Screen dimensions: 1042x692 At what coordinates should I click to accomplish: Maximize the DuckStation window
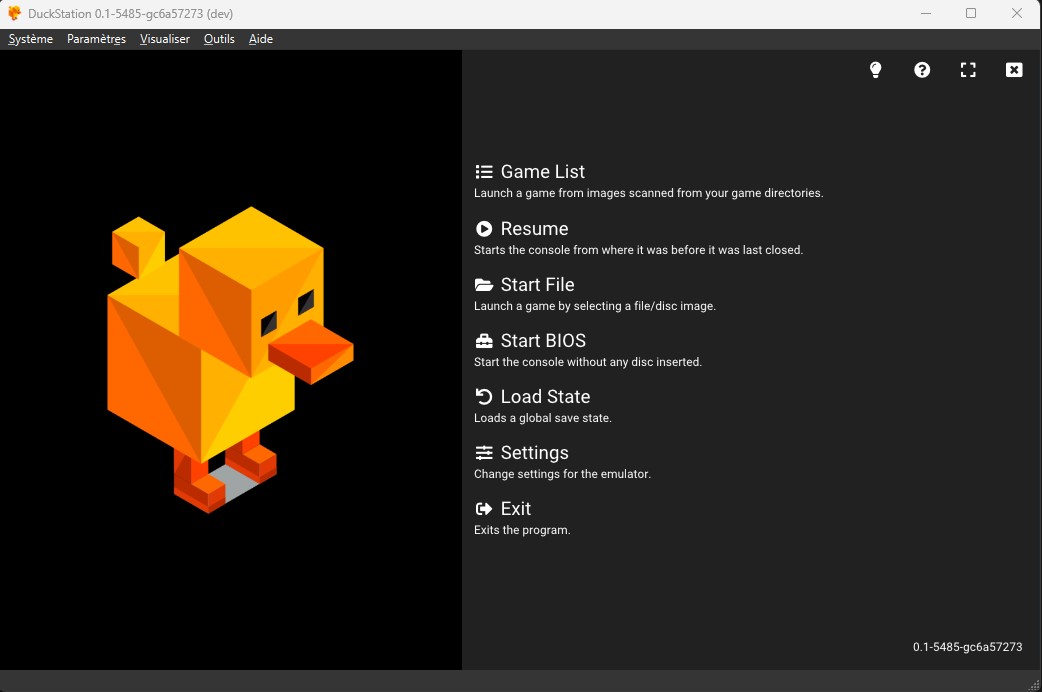(x=970, y=13)
